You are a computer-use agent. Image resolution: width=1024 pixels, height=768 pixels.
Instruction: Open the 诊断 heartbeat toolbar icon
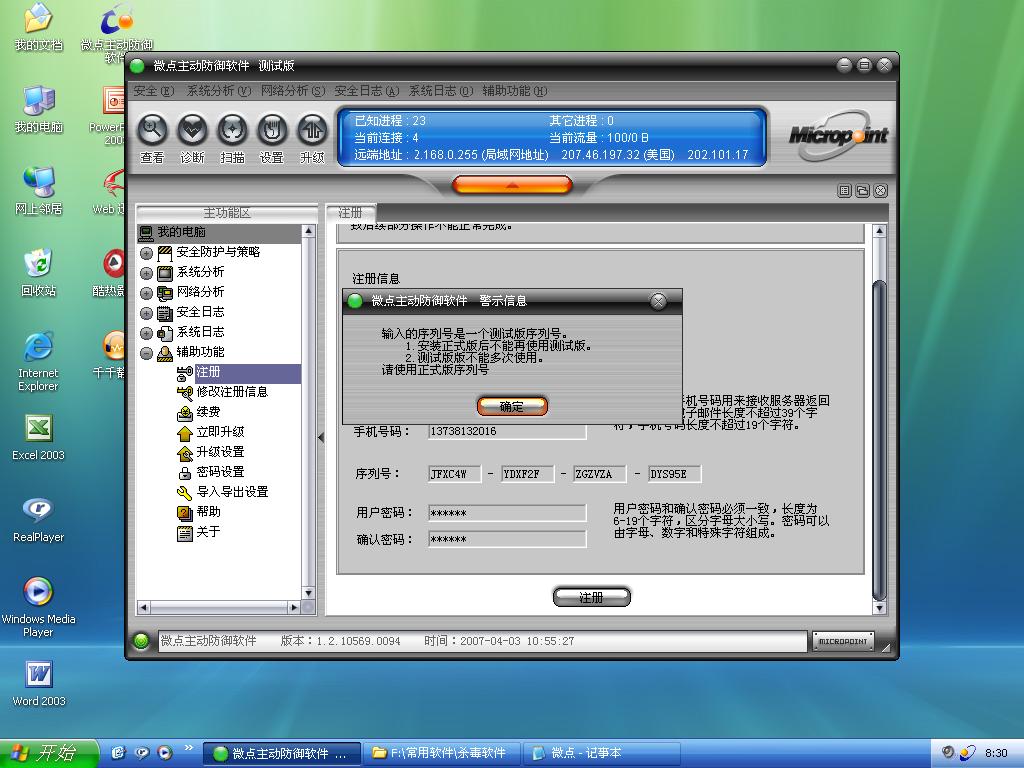tap(192, 129)
